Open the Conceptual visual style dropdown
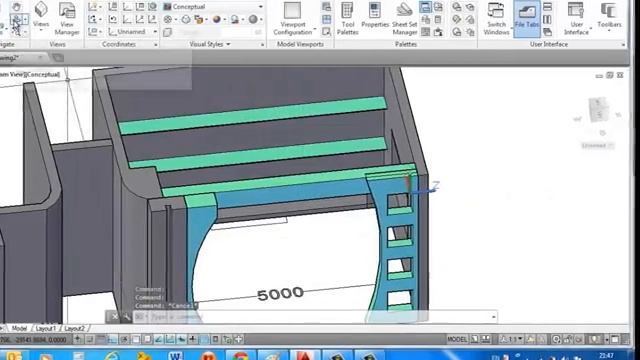This screenshot has width=640, height=360. click(x=213, y=7)
